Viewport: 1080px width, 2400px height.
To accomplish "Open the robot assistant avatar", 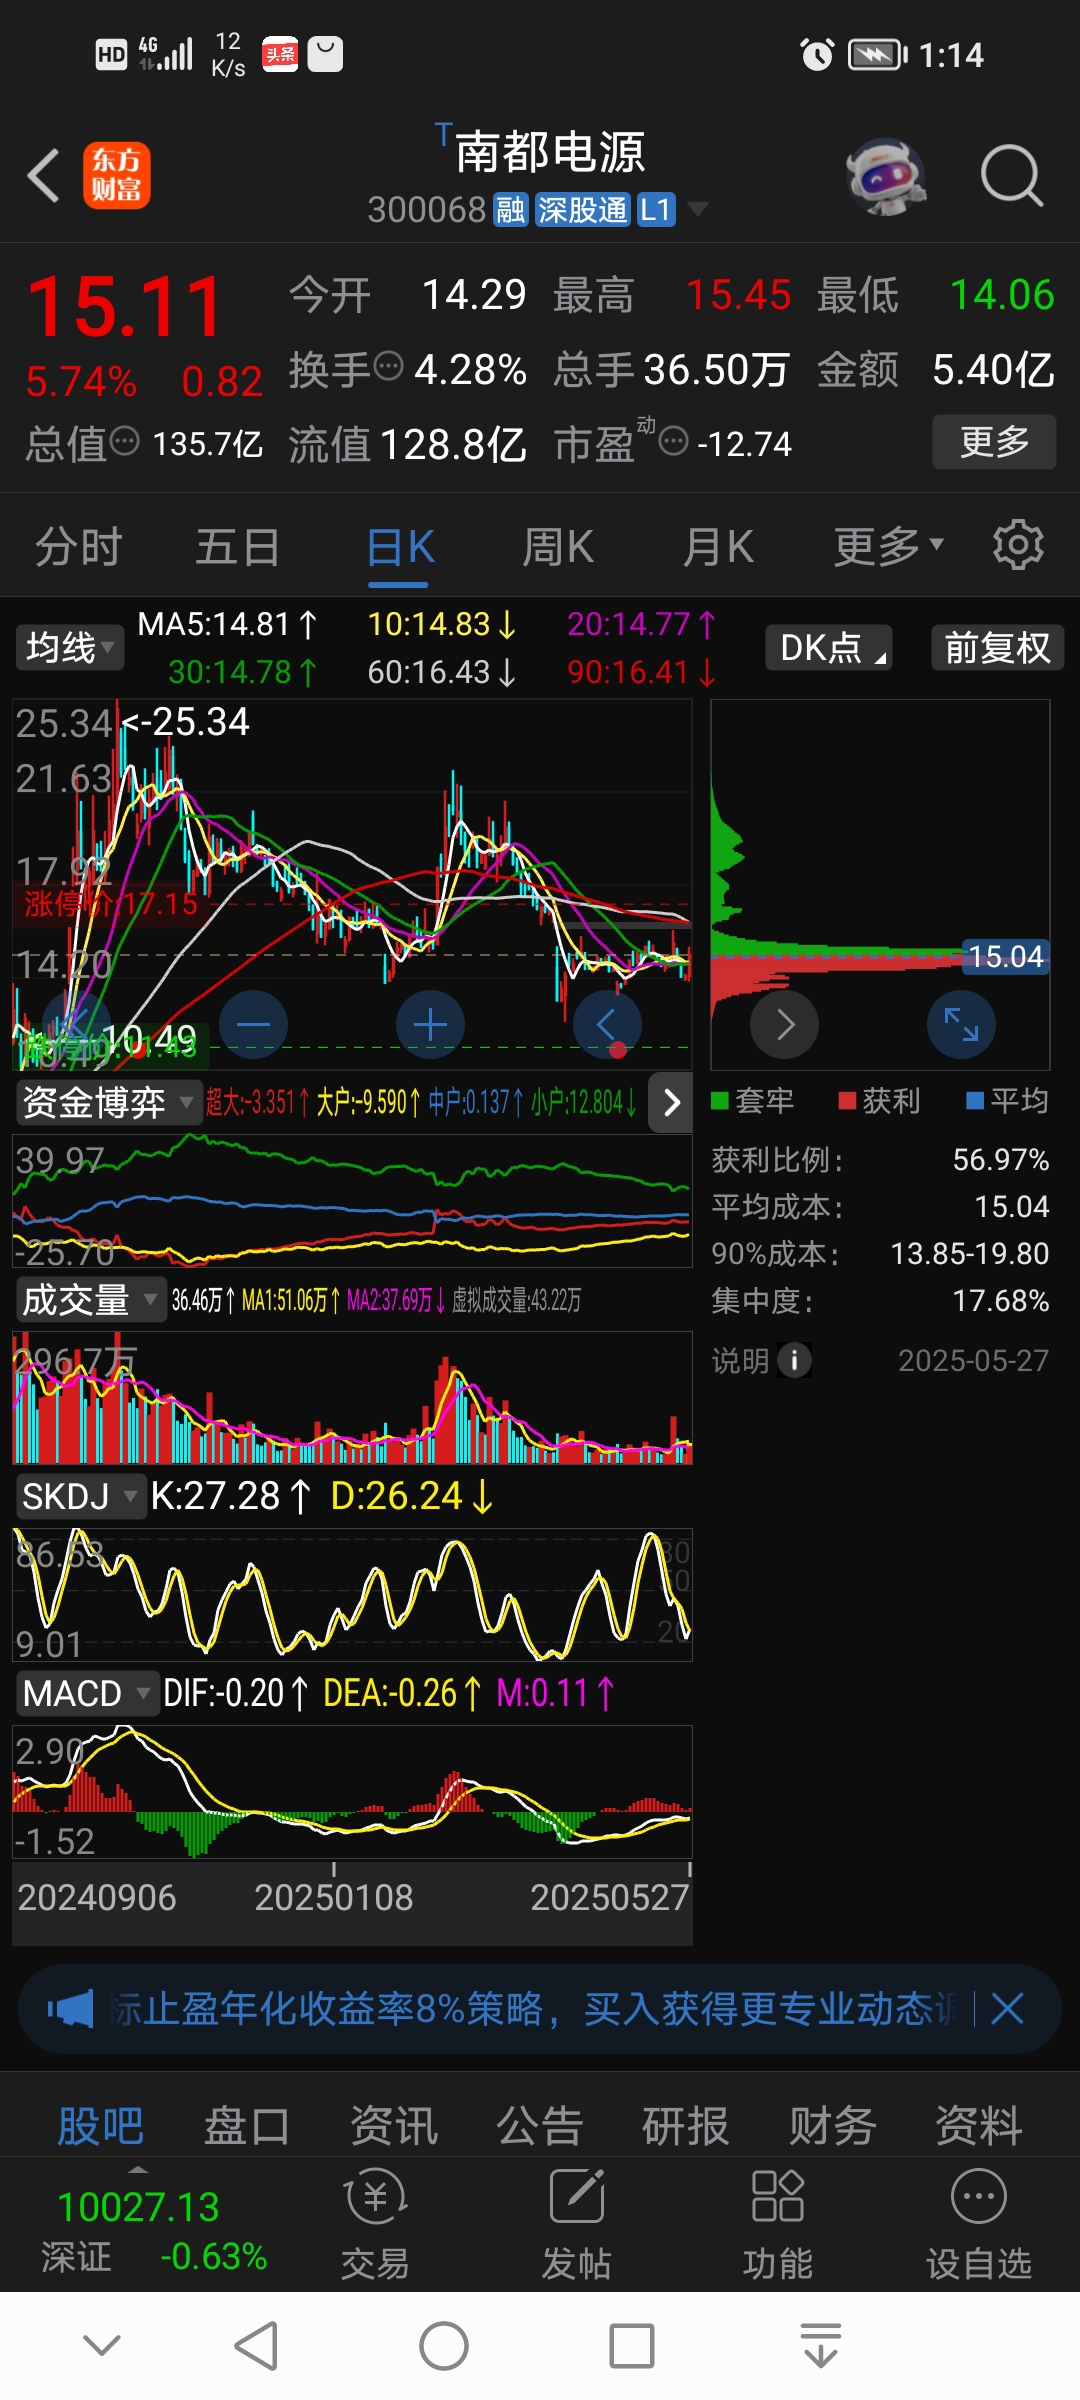I will (x=885, y=176).
